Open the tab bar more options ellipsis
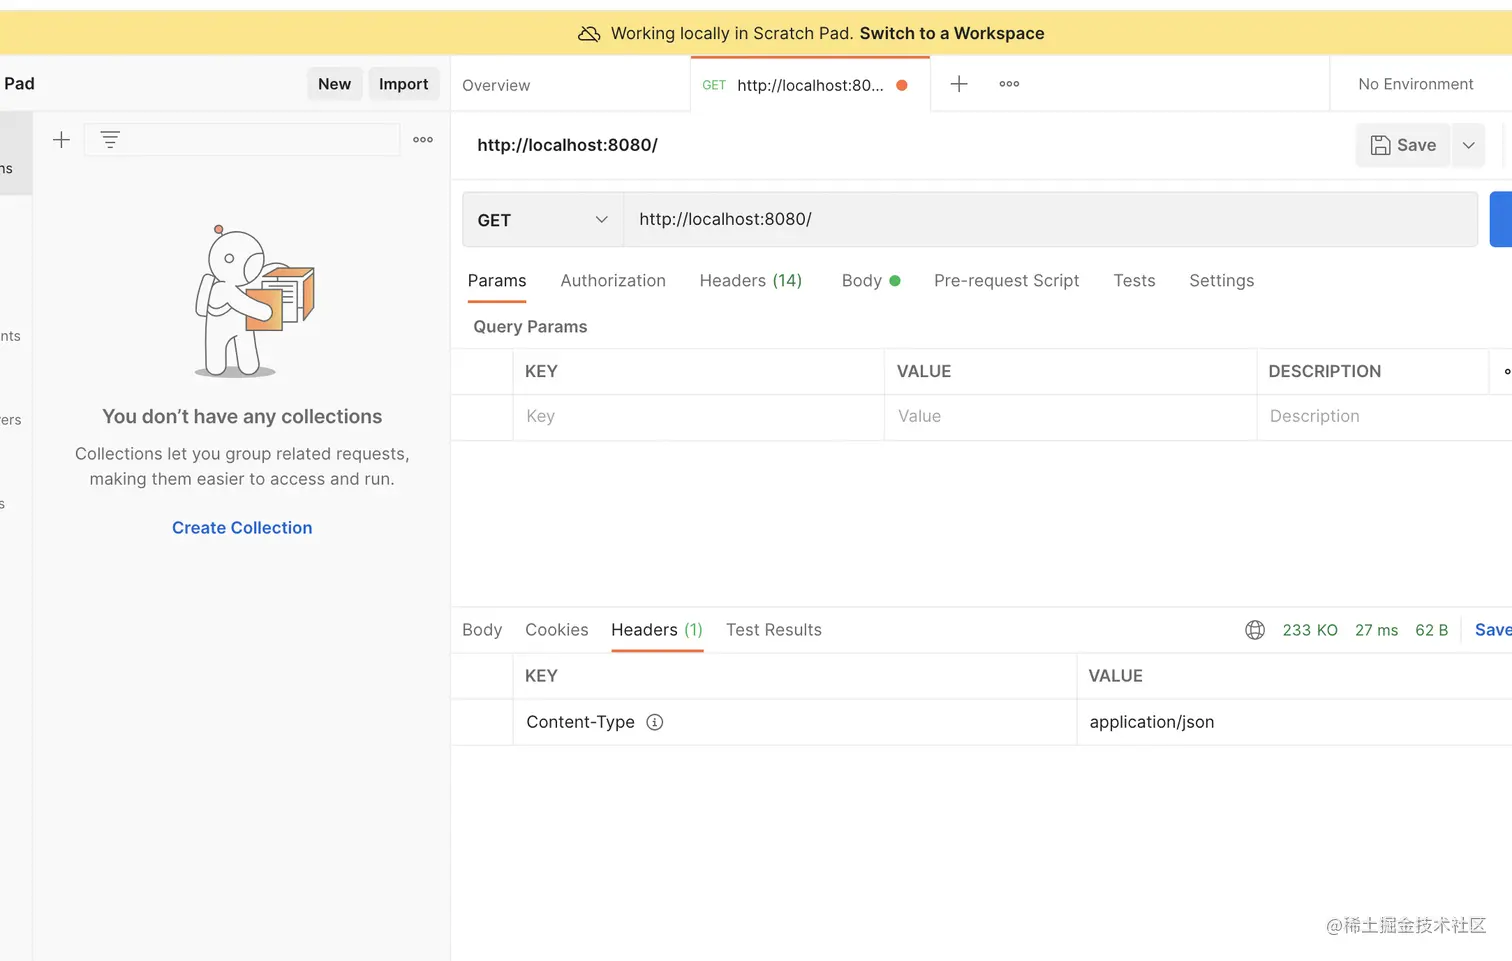 pyautogui.click(x=1009, y=84)
